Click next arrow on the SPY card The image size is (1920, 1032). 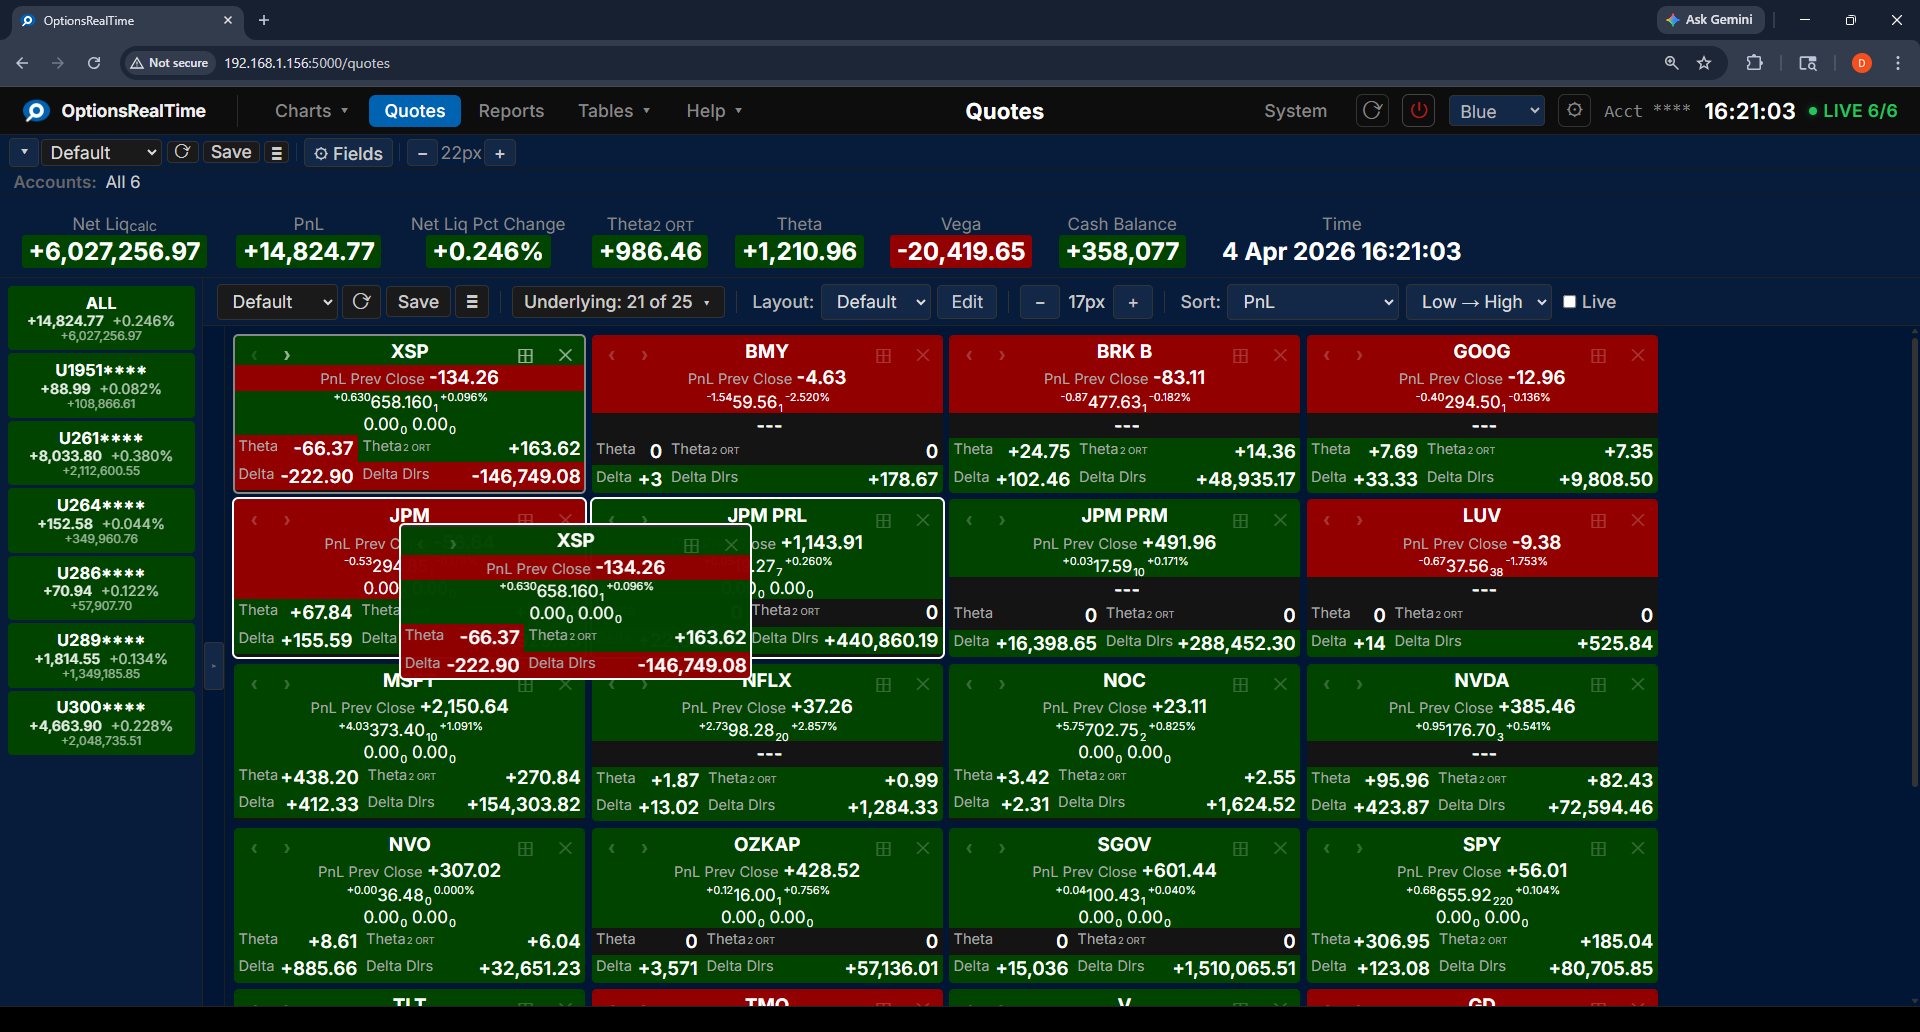coord(1359,848)
